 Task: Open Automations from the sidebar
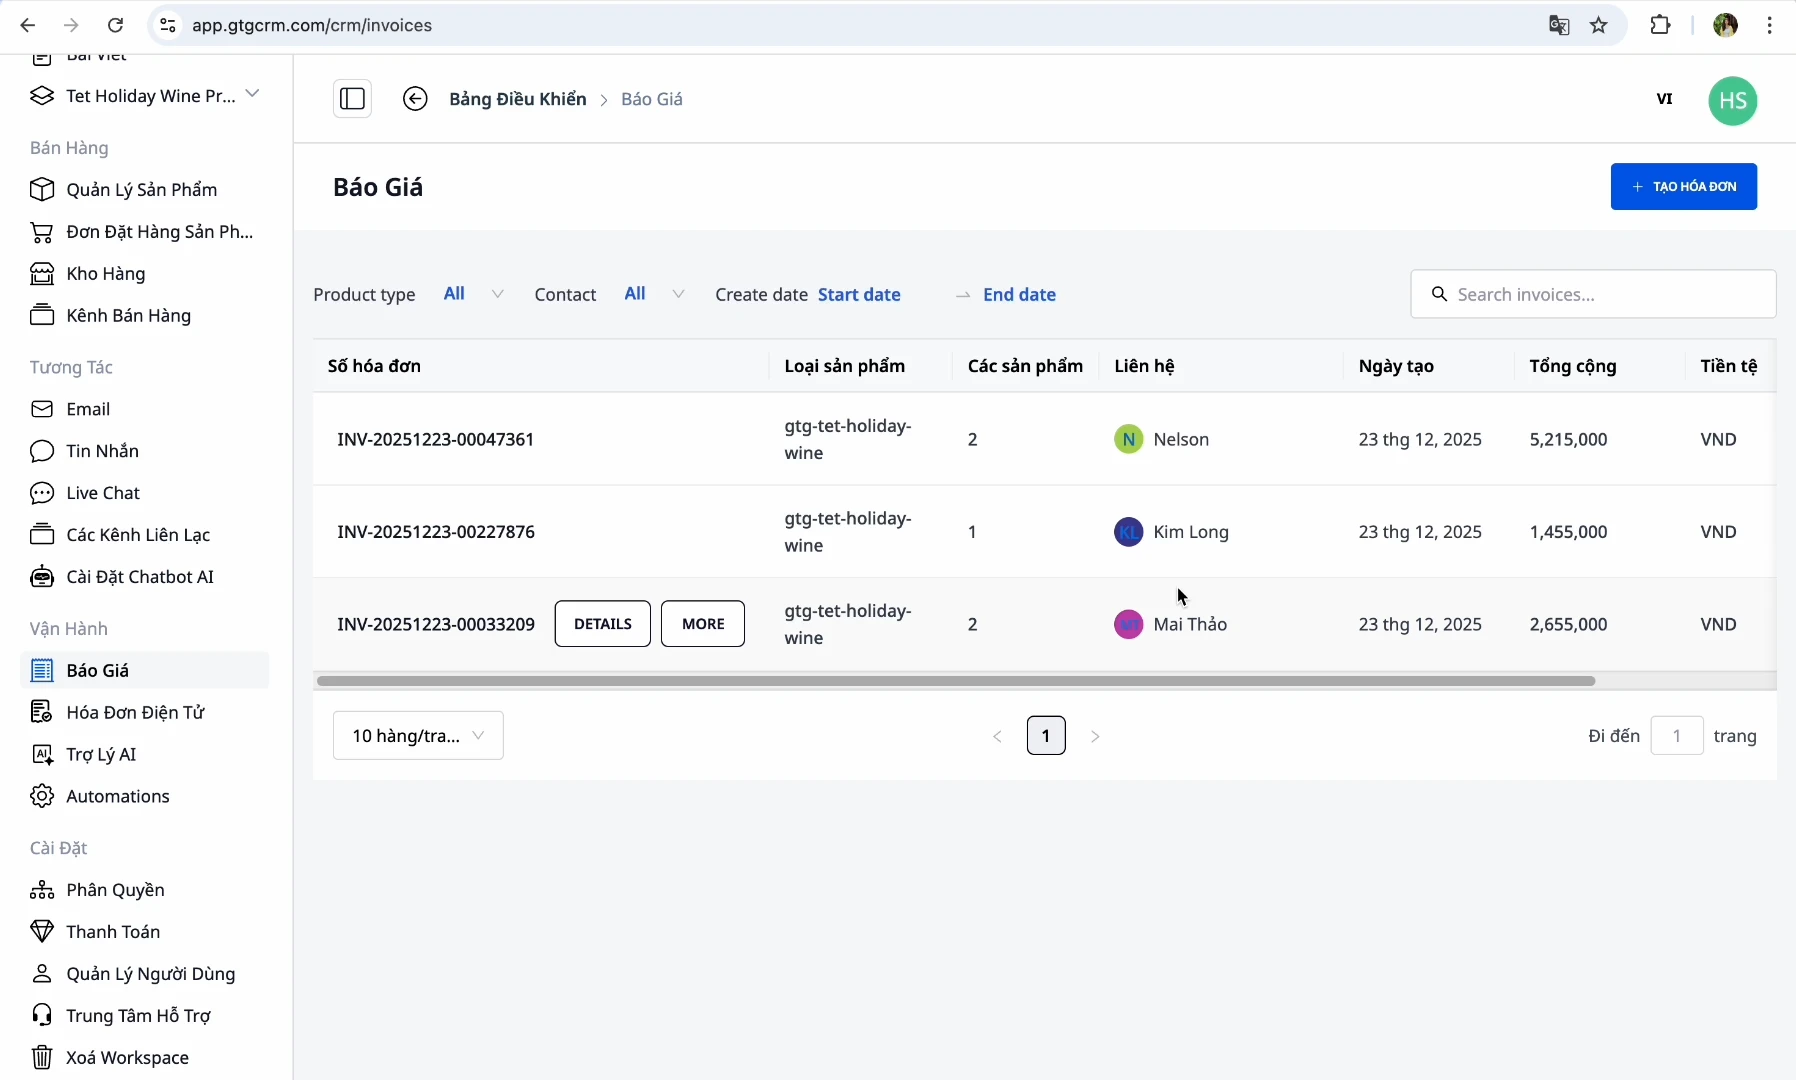[117, 796]
